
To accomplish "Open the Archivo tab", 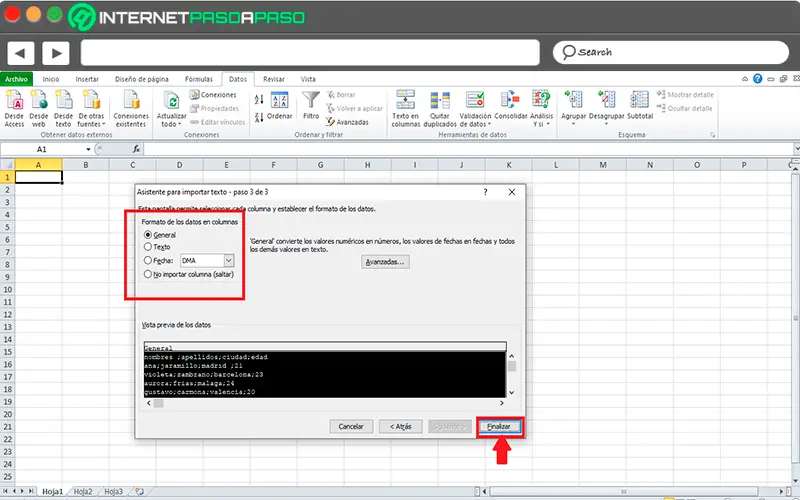I will tap(16, 79).
